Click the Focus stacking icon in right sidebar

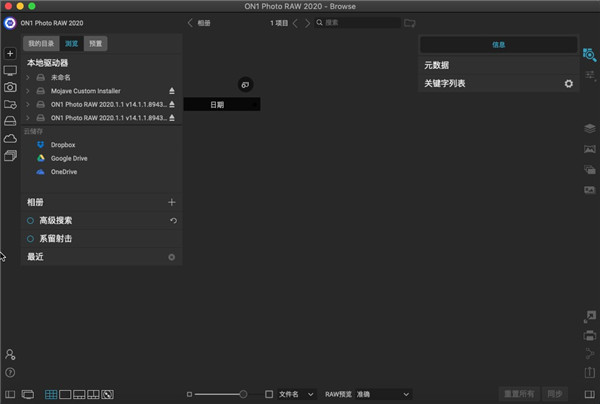pyautogui.click(x=590, y=190)
